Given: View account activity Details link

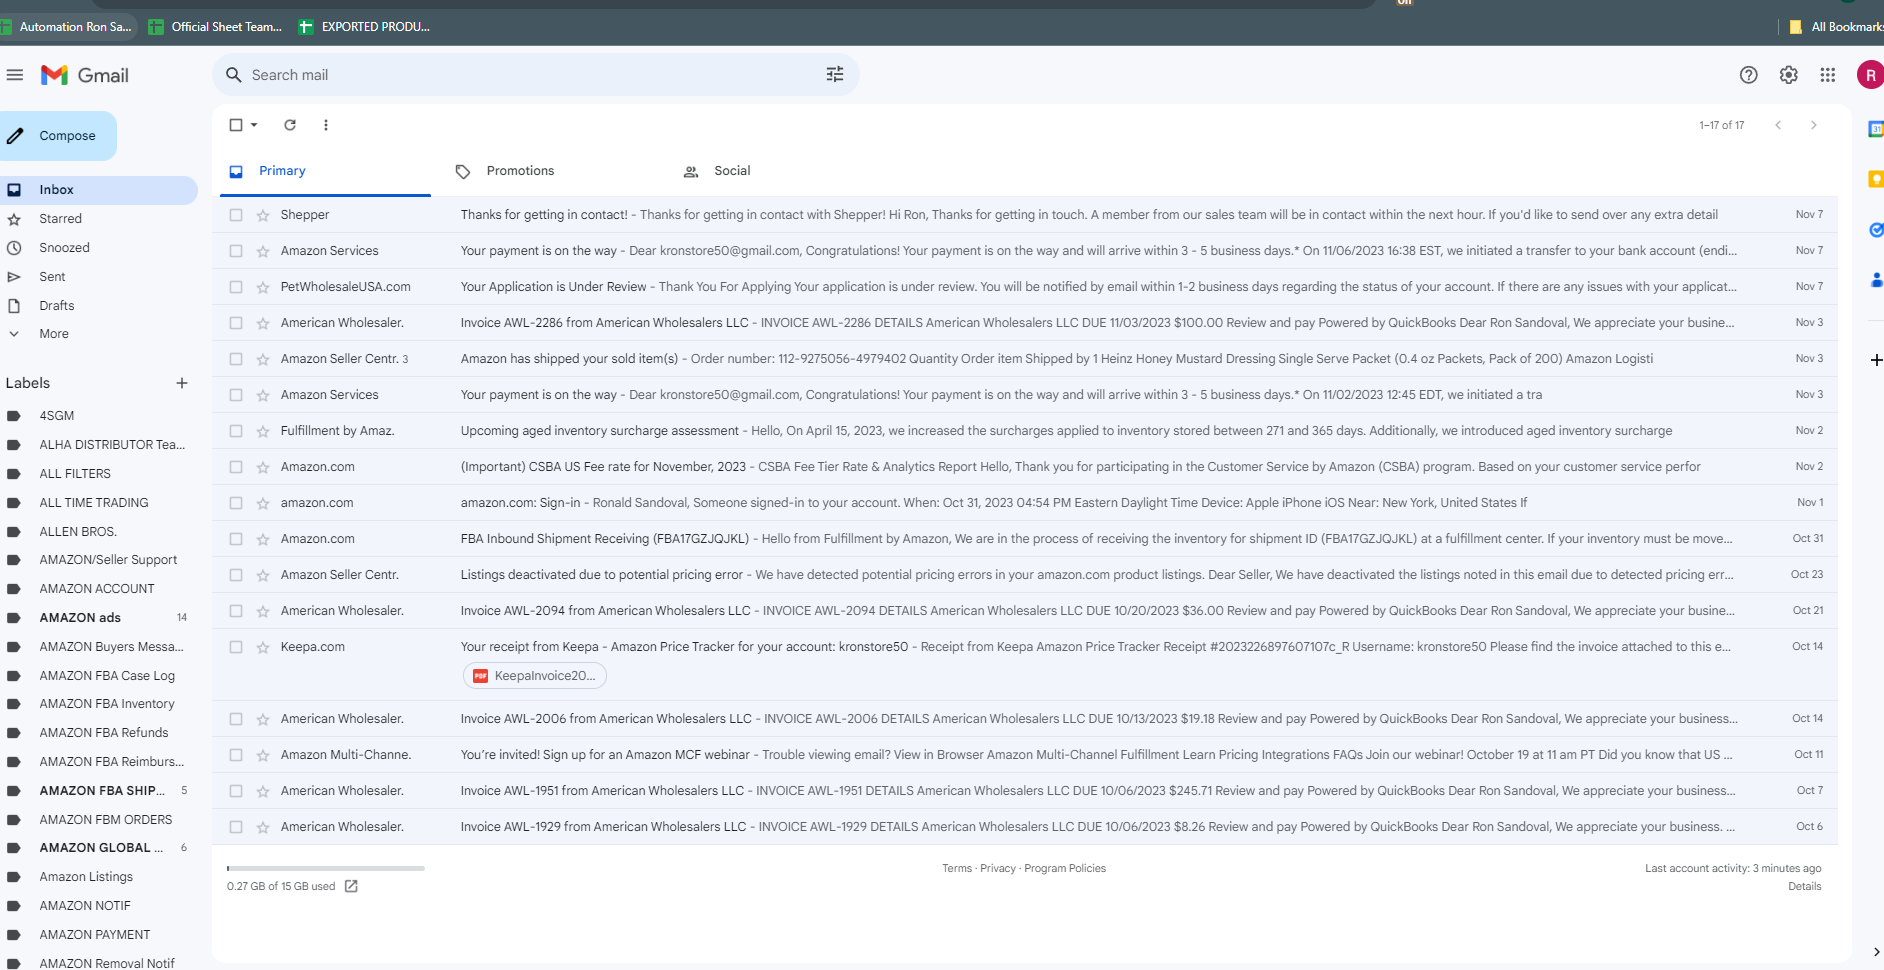Looking at the screenshot, I should (x=1805, y=887).
